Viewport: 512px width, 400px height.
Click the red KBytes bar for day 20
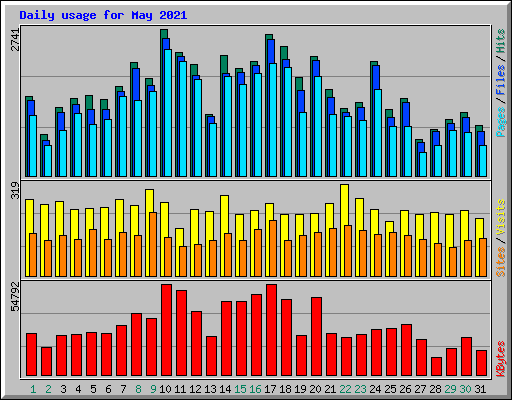(x=316, y=337)
